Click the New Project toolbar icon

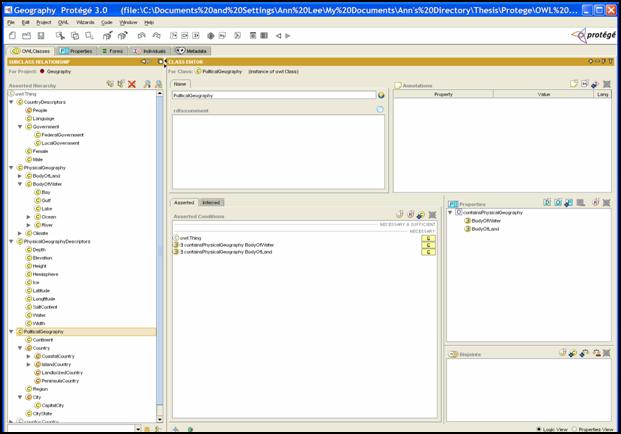point(12,36)
